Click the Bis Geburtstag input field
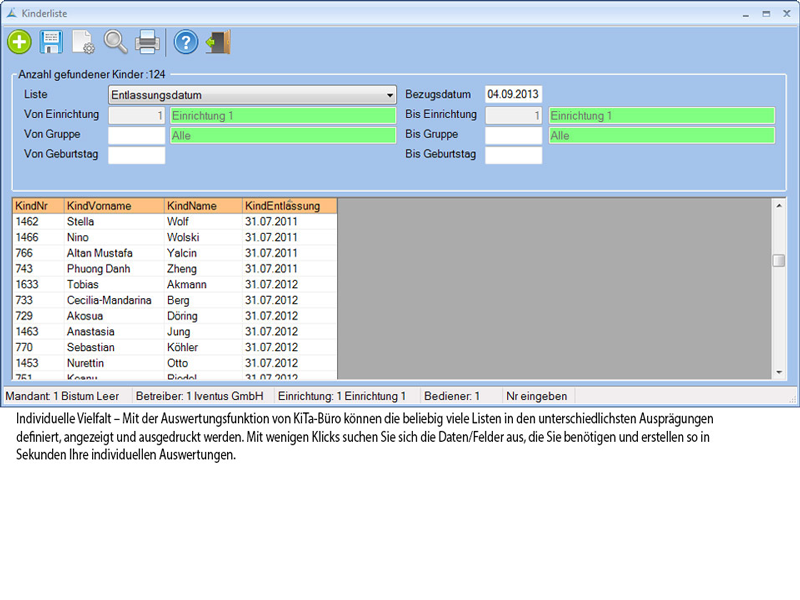Screen dimensions: 800x600 [x=513, y=155]
